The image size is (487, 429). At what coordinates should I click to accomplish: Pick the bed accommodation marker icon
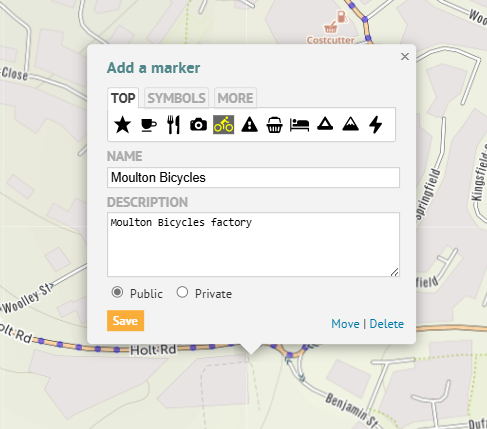299,125
